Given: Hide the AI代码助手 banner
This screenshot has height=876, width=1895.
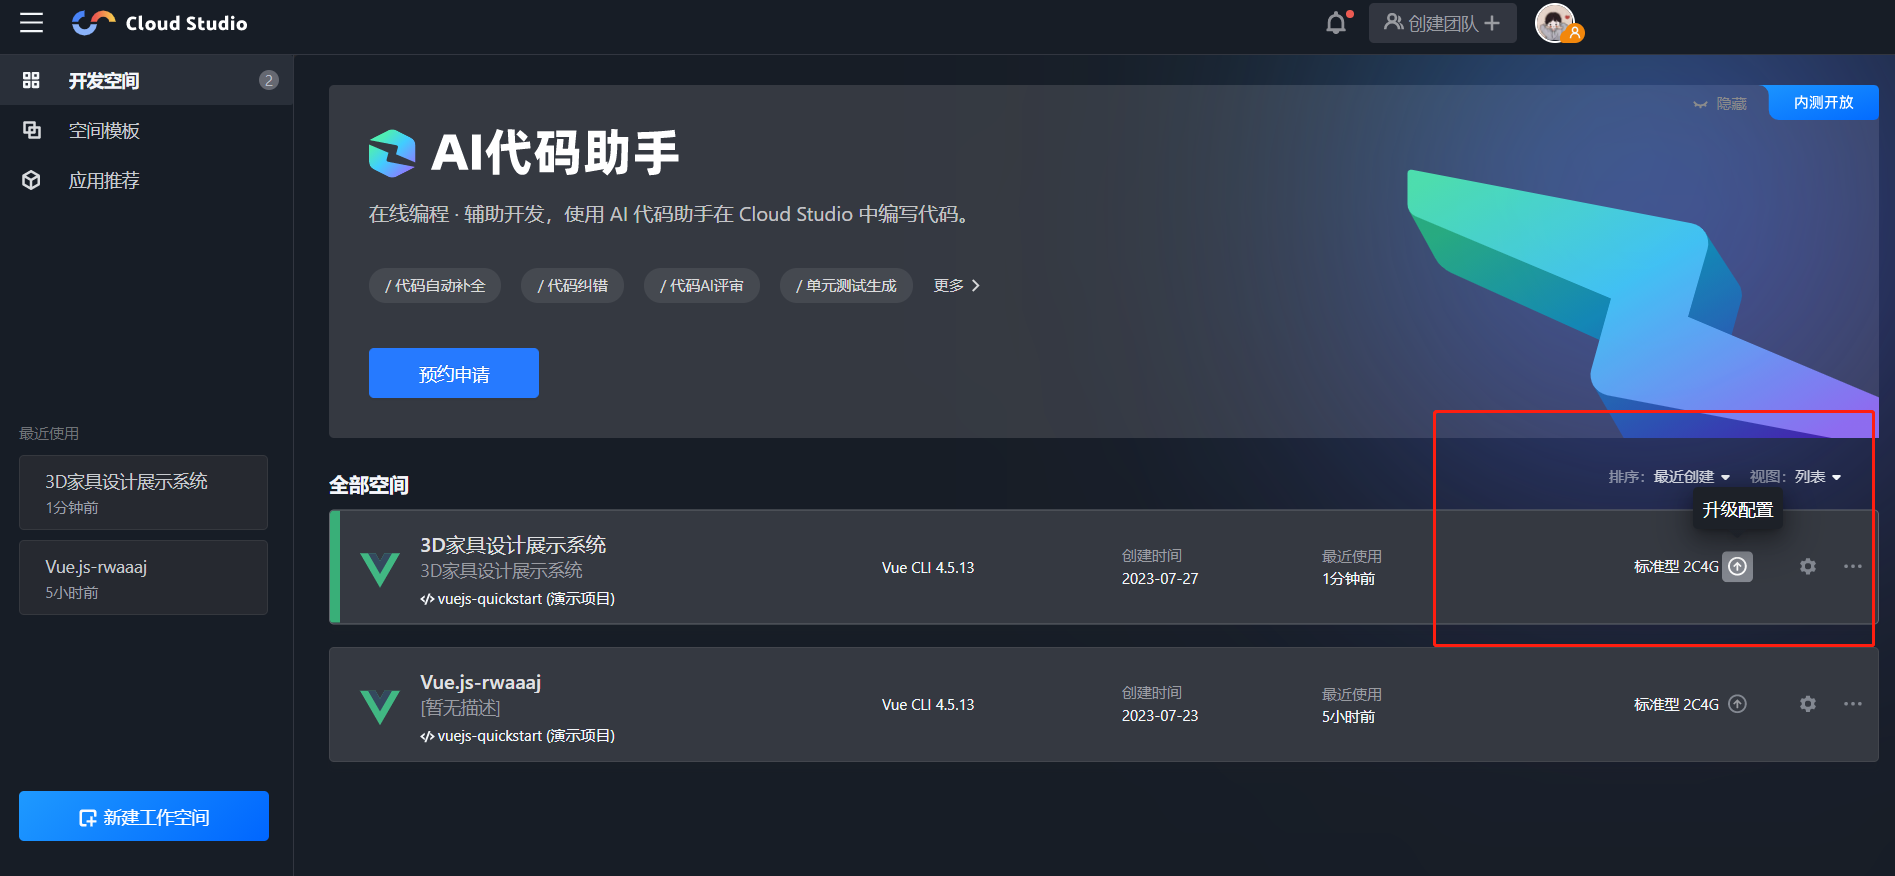Looking at the screenshot, I should click(1720, 104).
